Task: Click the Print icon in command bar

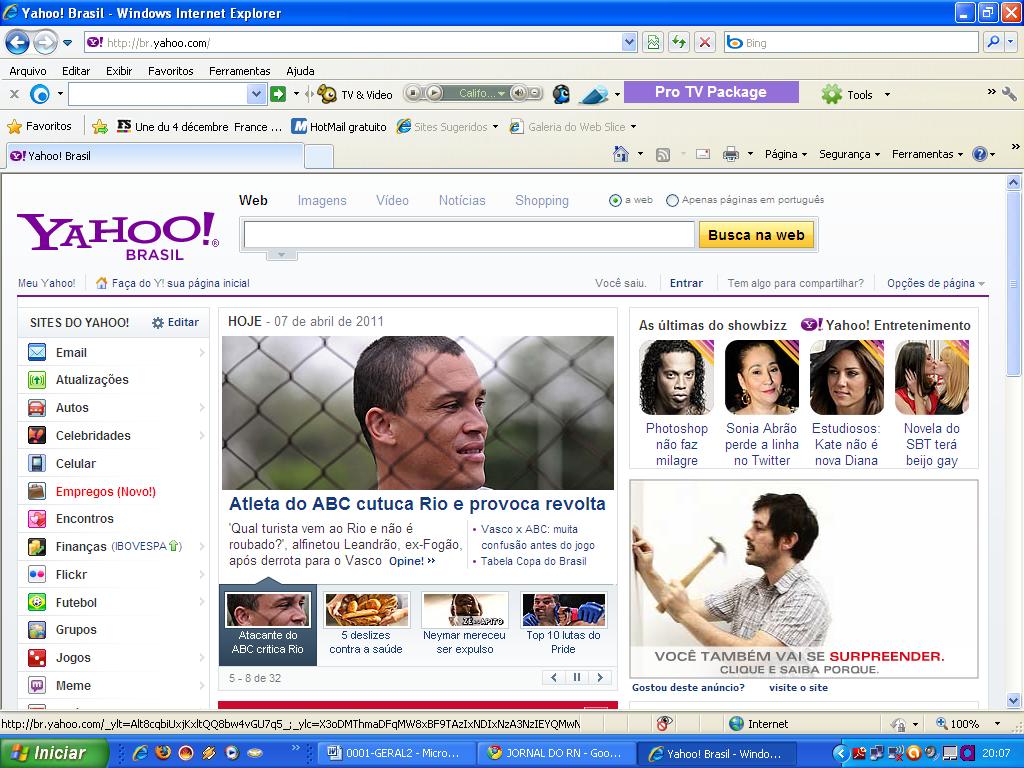Action: coord(731,155)
